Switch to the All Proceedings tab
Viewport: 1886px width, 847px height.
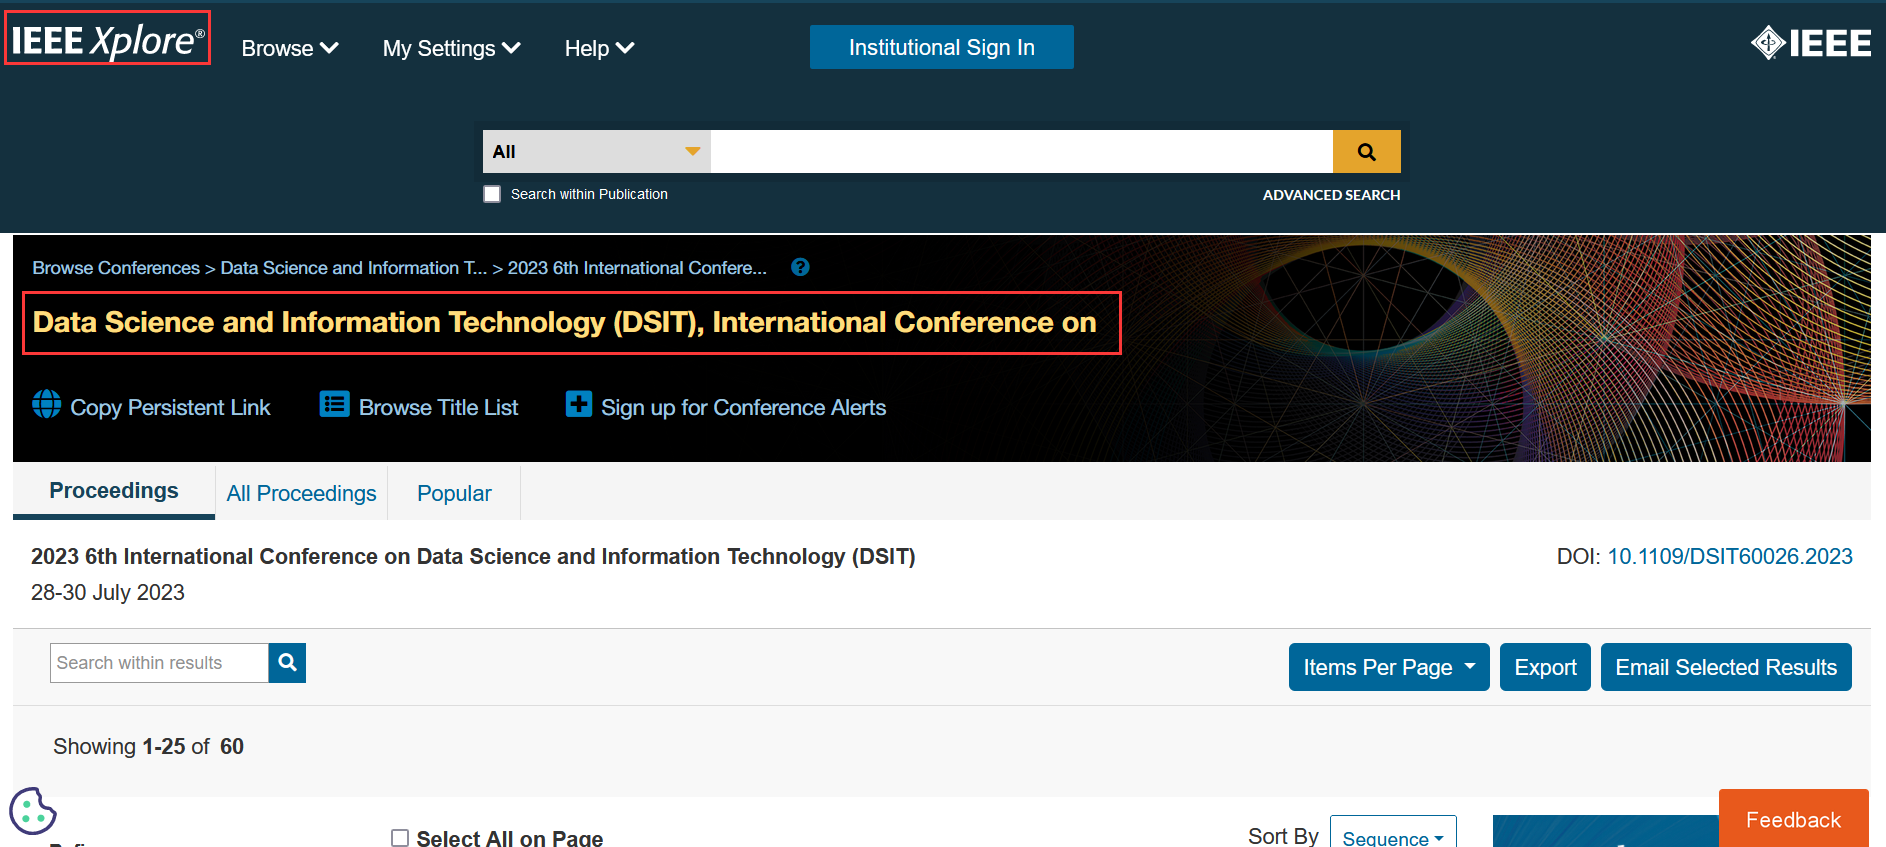[301, 493]
